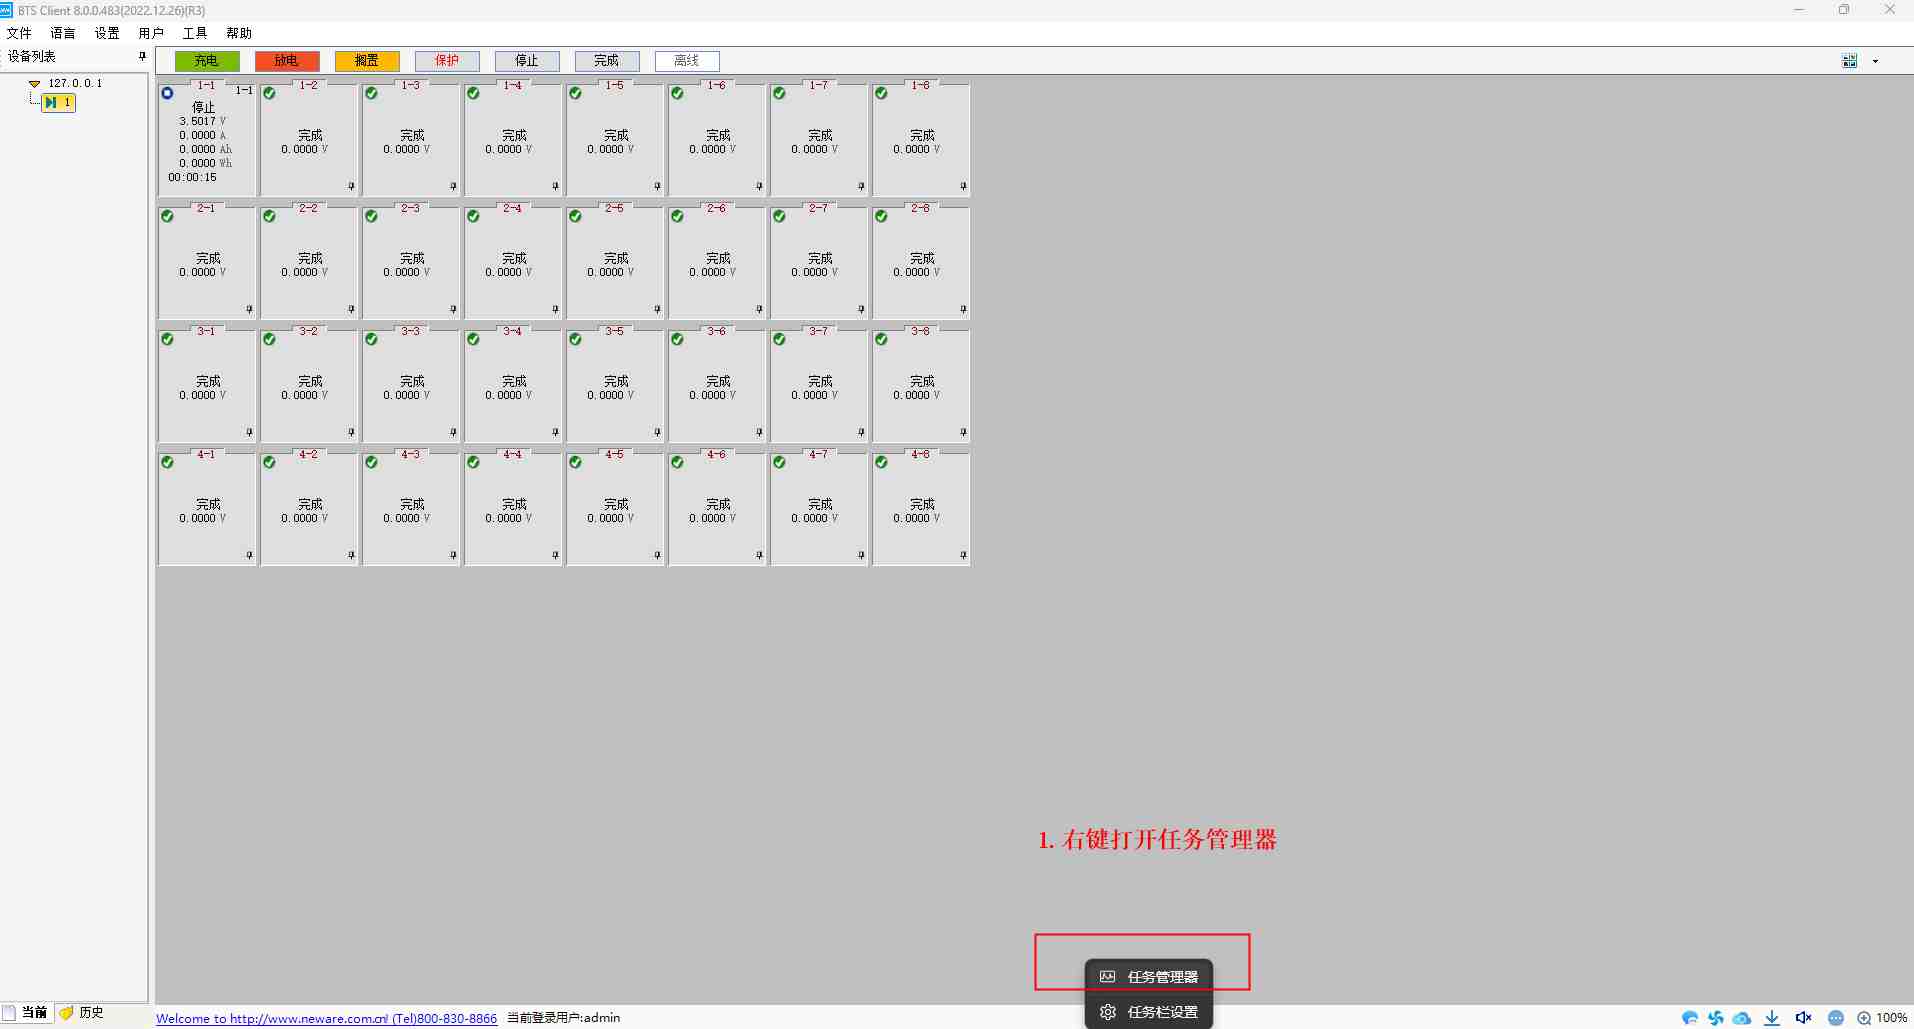Image resolution: width=1914 pixels, height=1029 pixels.
Task: Click the green 充电 color legend
Action: 207,61
